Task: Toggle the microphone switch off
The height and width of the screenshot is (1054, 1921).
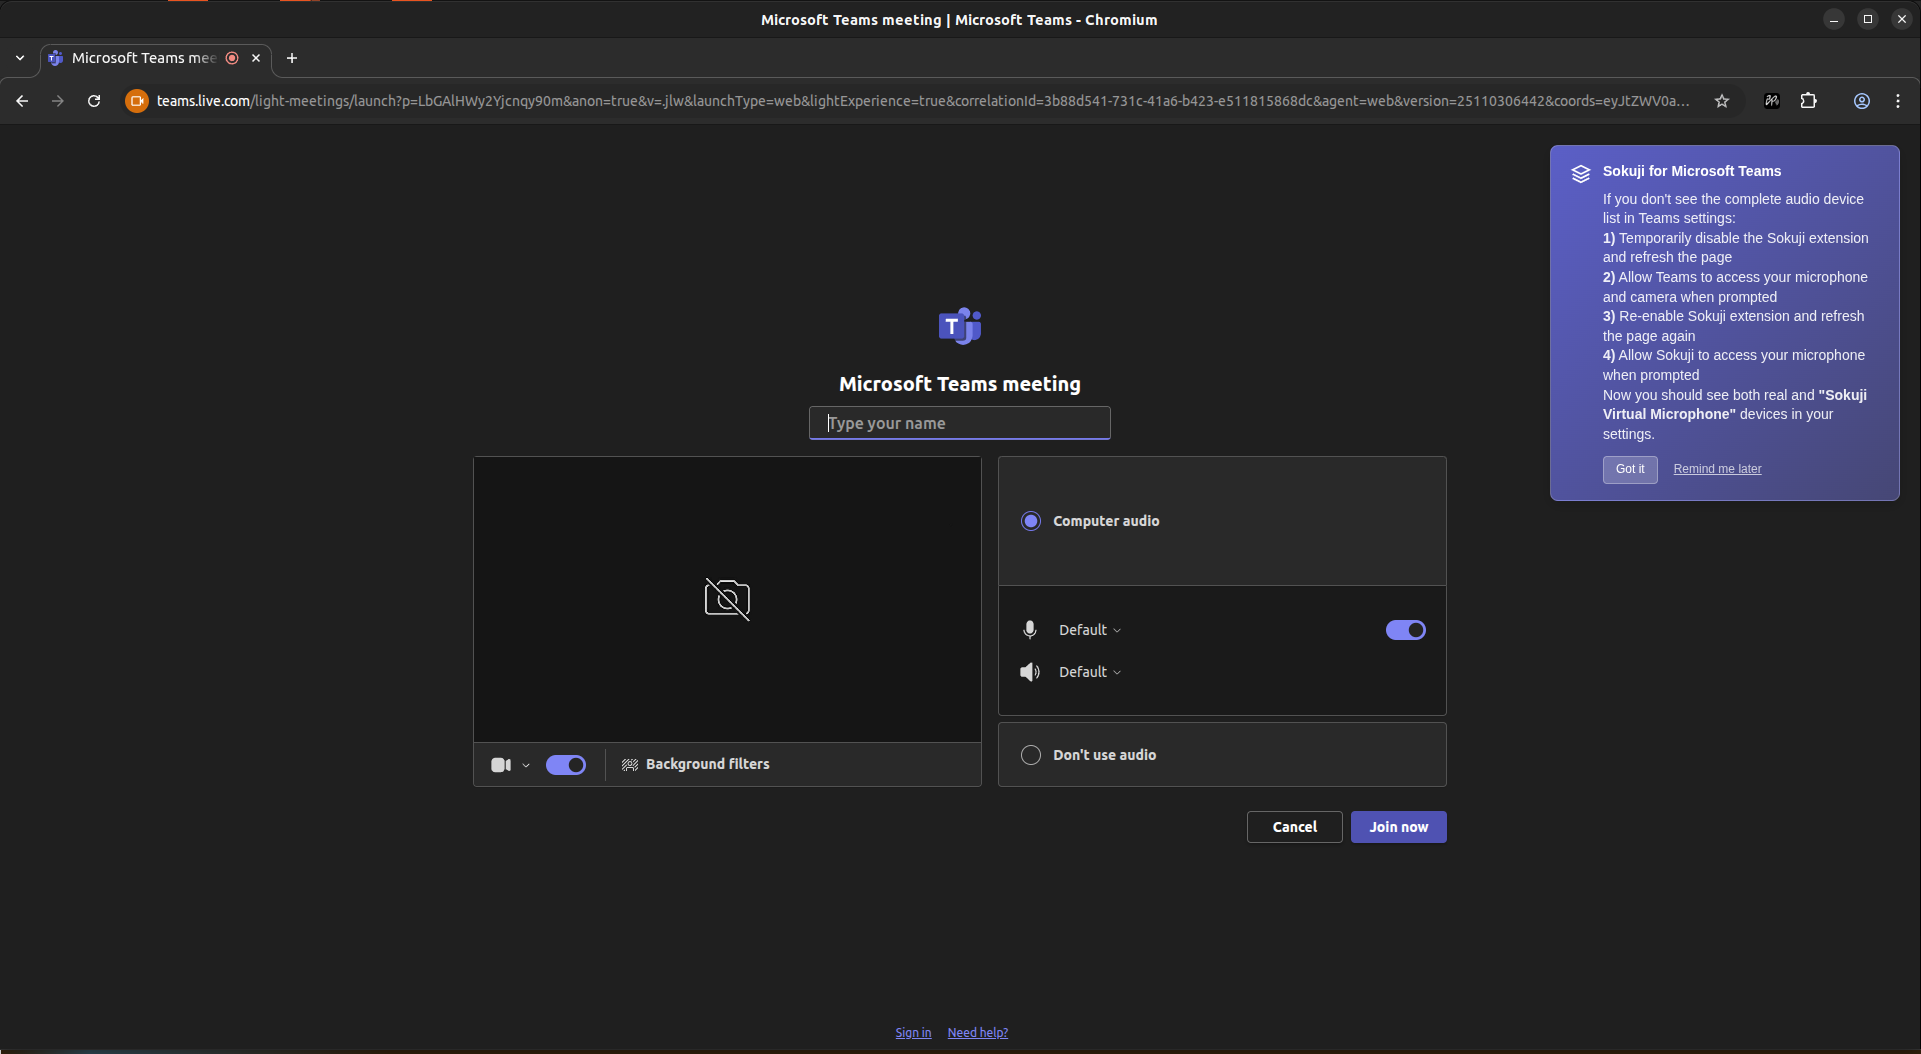Action: tap(1406, 630)
